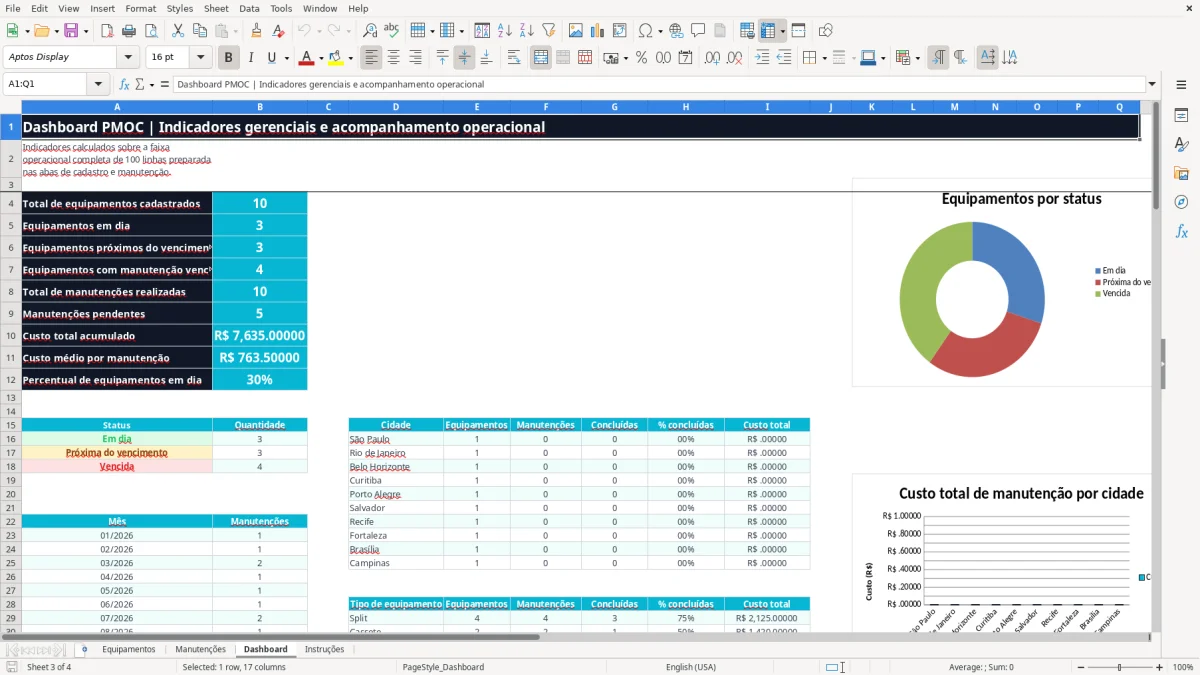This screenshot has height=675, width=1200.
Task: Click the Select Function sigma button
Action: [x=140, y=84]
